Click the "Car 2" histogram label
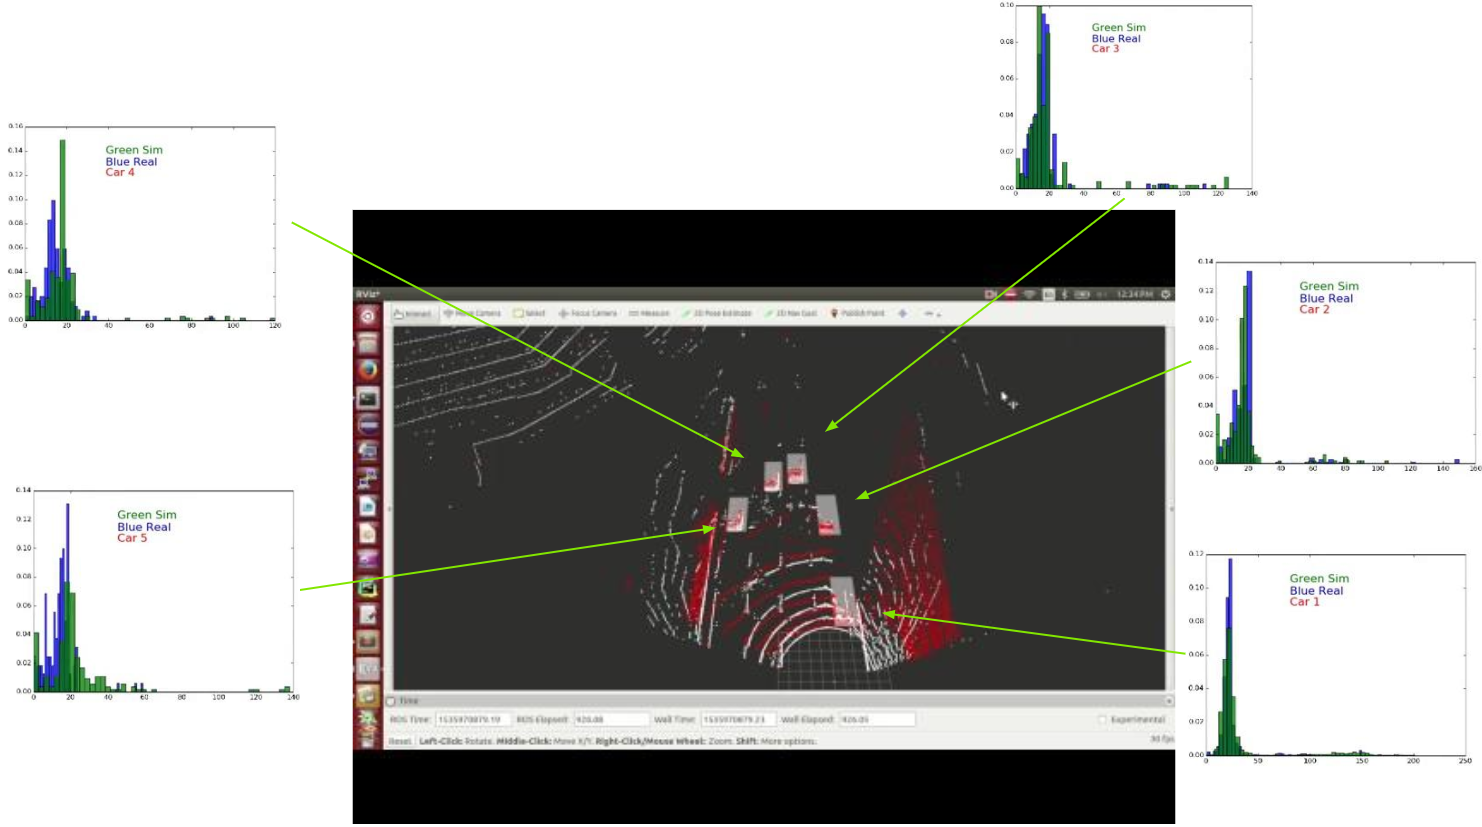The width and height of the screenshot is (1482, 827). [x=1314, y=310]
